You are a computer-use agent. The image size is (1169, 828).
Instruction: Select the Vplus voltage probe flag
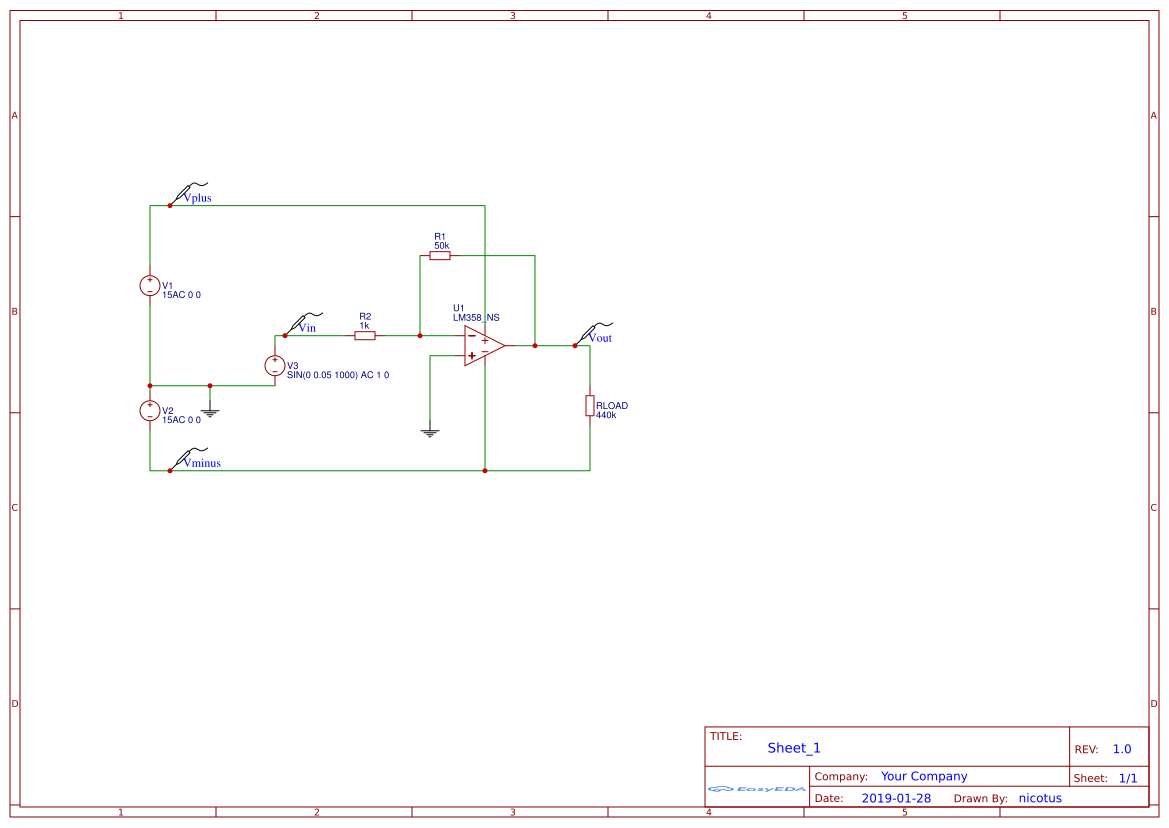click(185, 190)
